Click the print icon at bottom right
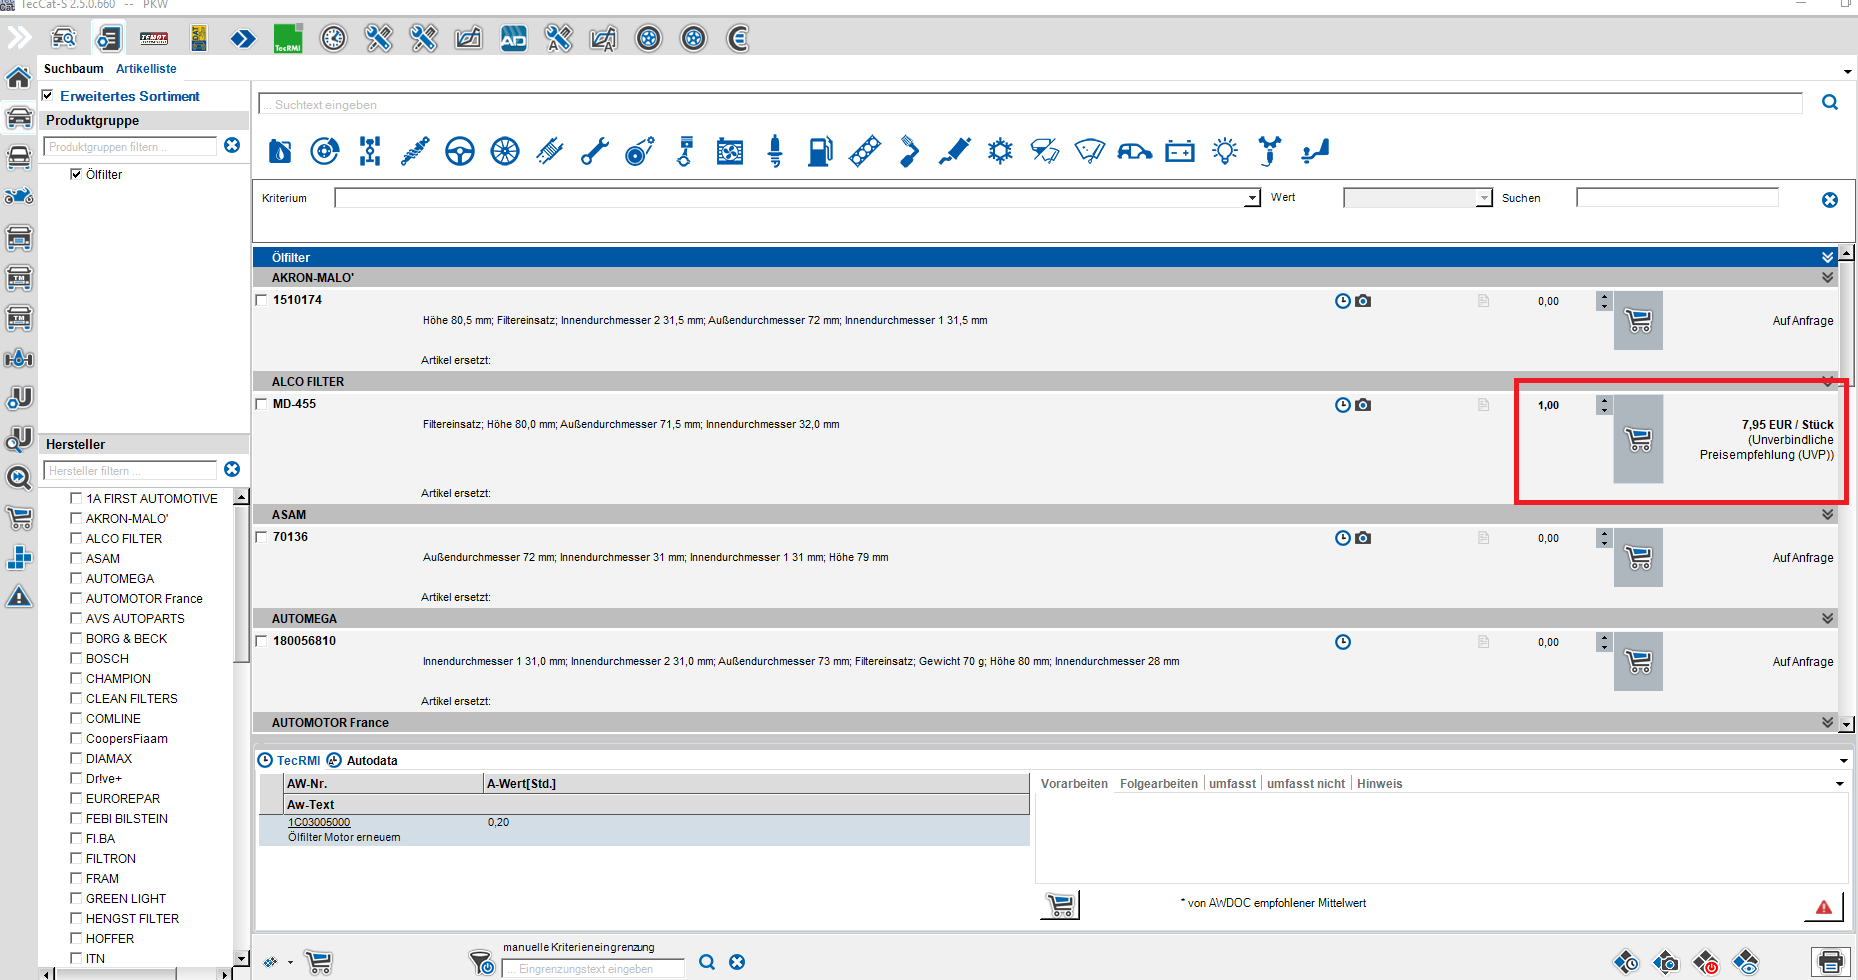Screen dimensions: 1858x980 pos(1830,962)
